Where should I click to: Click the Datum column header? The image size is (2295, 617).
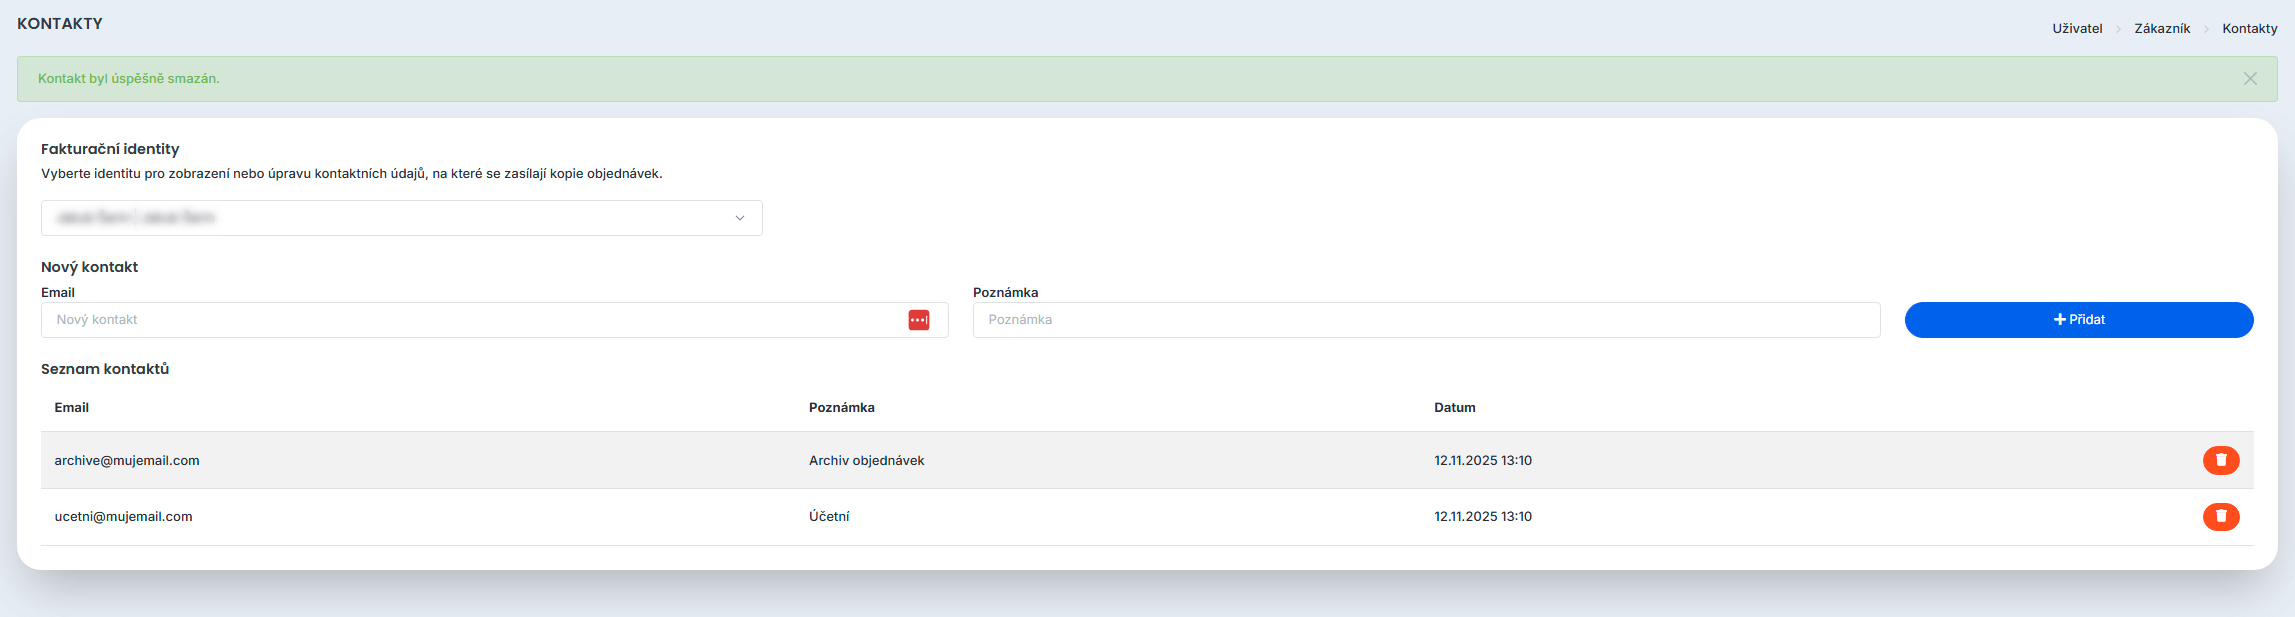coord(1454,408)
